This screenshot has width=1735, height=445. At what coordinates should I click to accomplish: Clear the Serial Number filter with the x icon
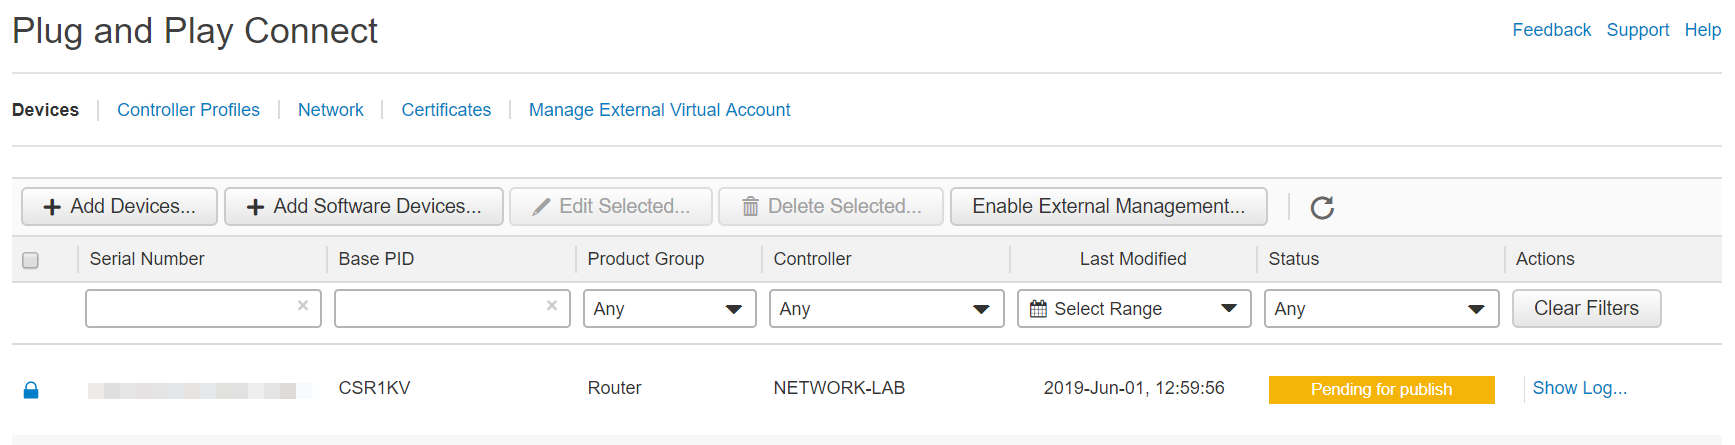point(303,306)
